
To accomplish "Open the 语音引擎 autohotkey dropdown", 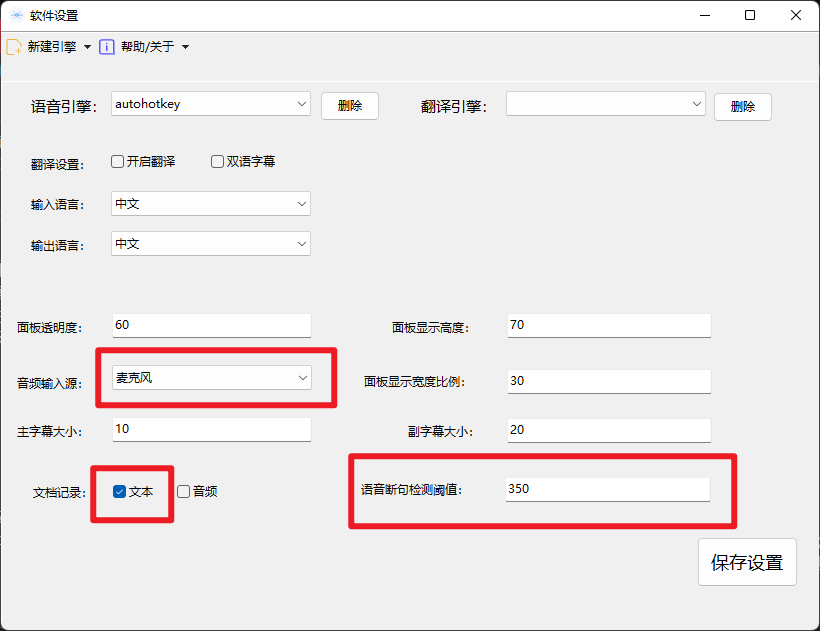I will [x=211, y=104].
